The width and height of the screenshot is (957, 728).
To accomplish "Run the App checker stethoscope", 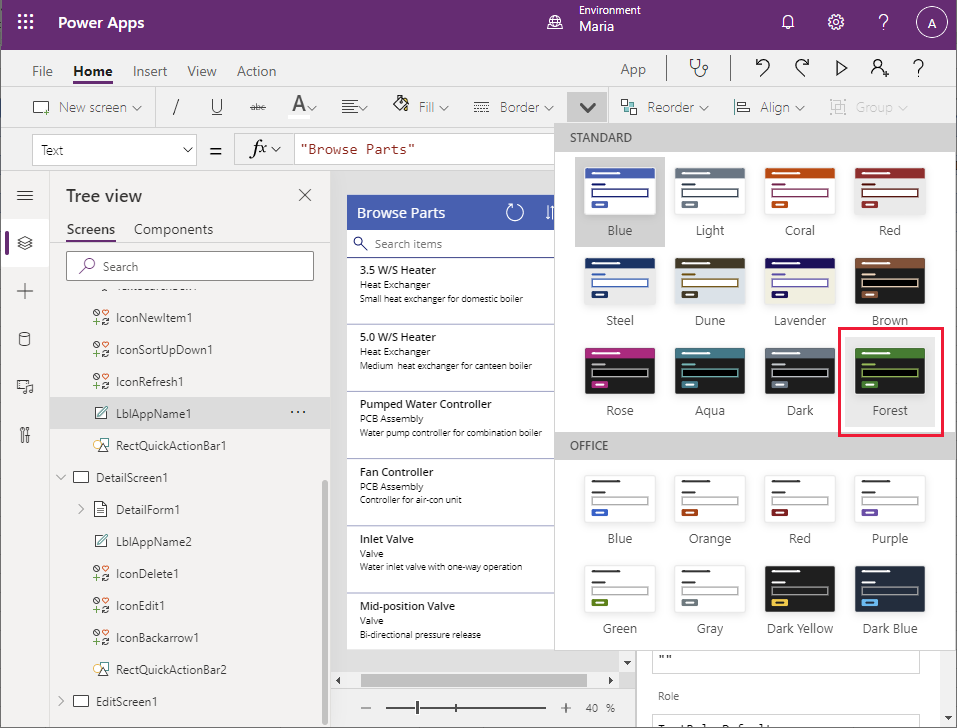I will click(698, 68).
